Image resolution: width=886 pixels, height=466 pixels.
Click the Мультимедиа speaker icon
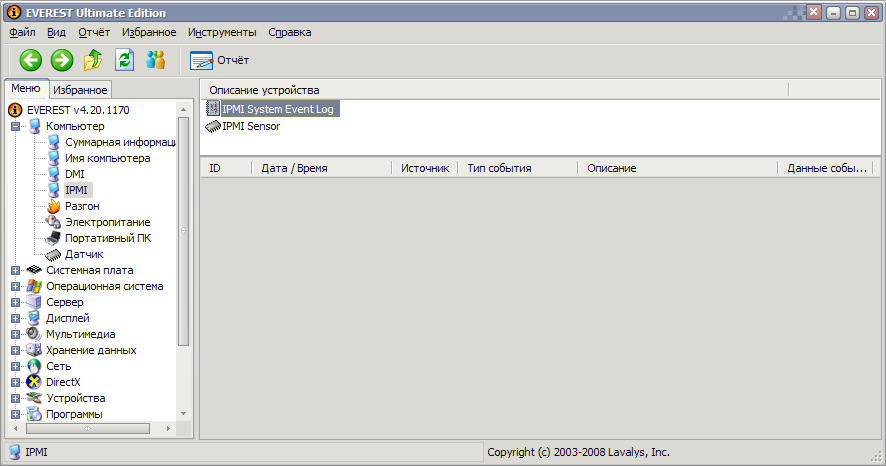[x=34, y=334]
